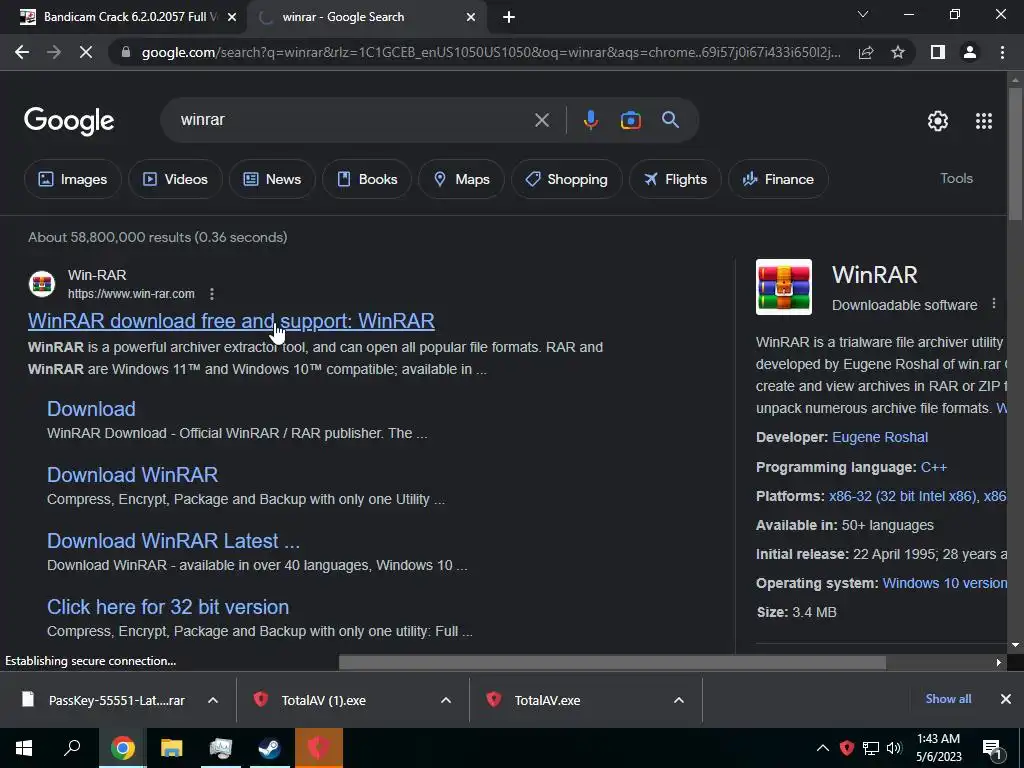Screen dimensions: 1024x768
Task: Click the share page icon in address bar
Action: 866,52
